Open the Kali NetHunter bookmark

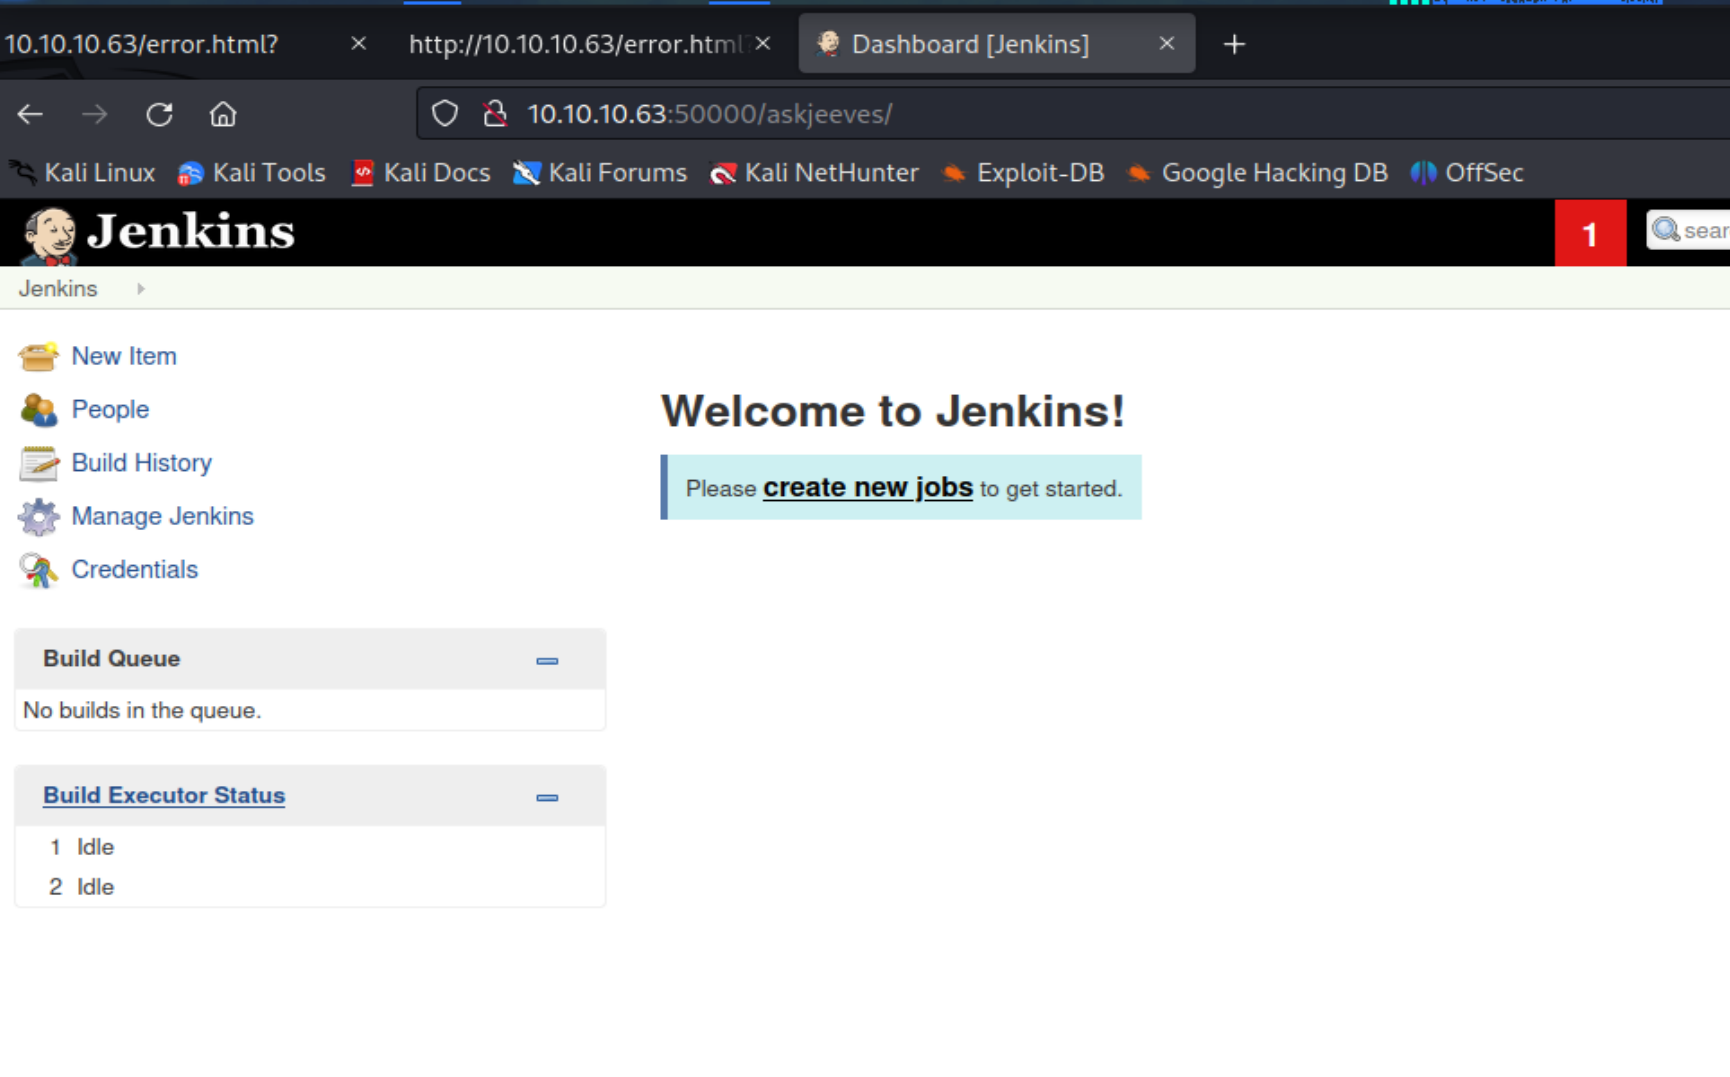(x=814, y=172)
